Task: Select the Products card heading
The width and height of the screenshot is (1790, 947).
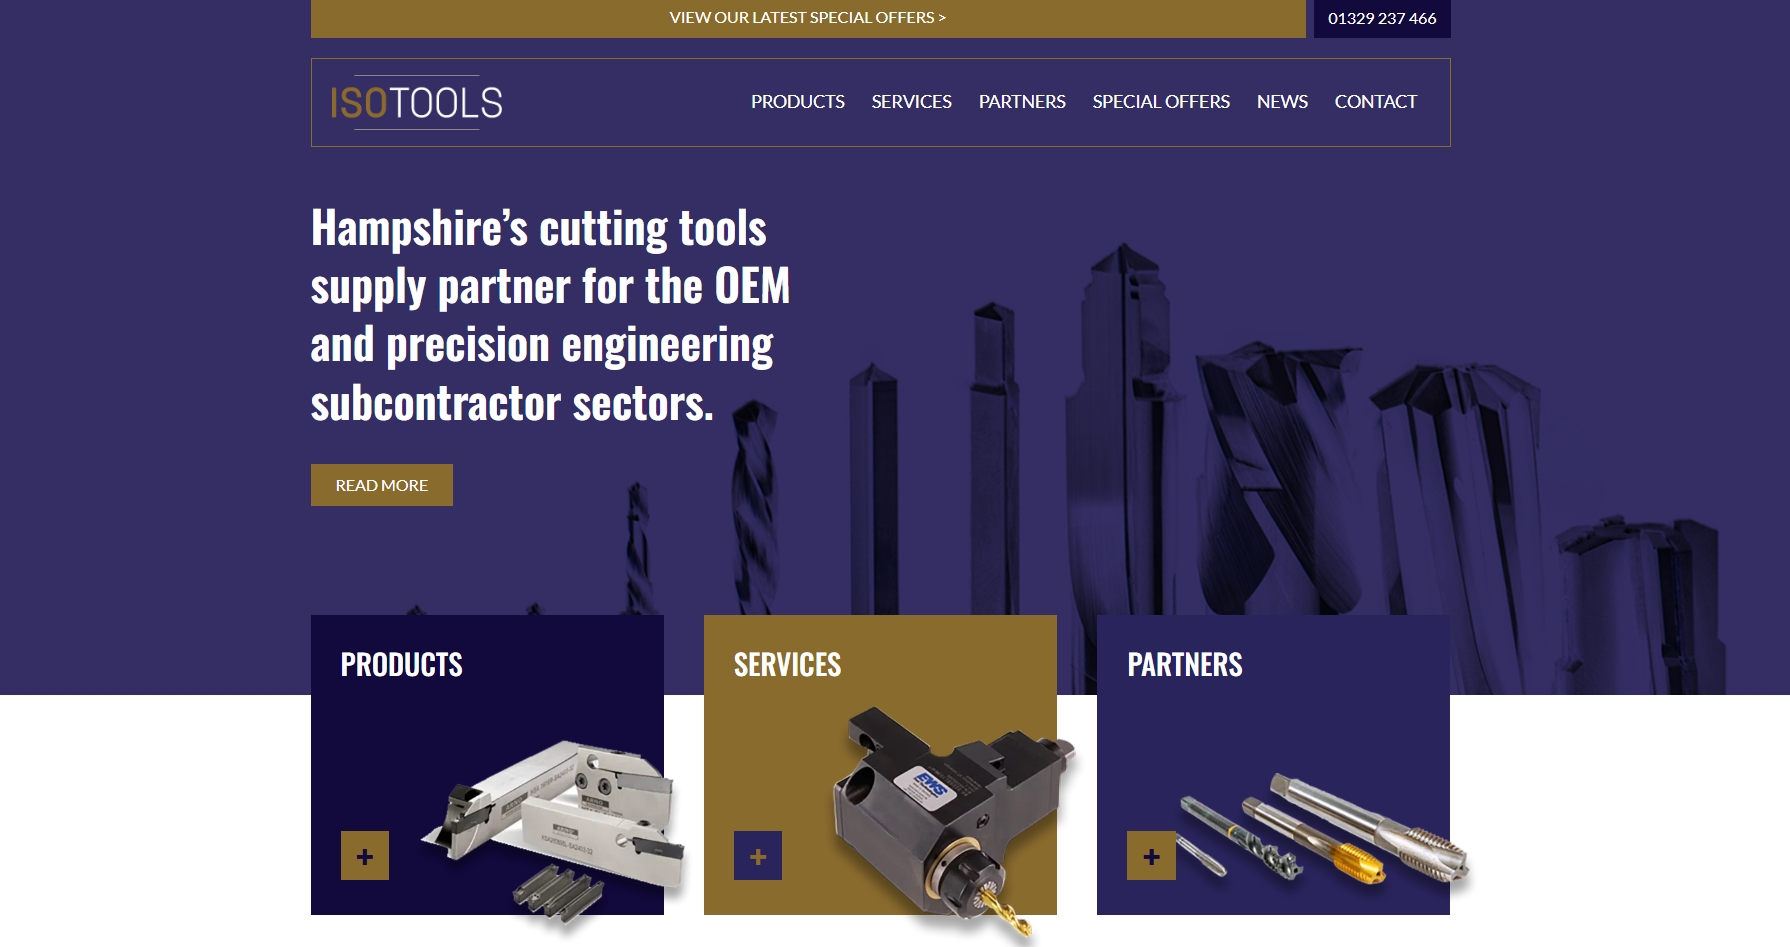Action: coord(402,665)
